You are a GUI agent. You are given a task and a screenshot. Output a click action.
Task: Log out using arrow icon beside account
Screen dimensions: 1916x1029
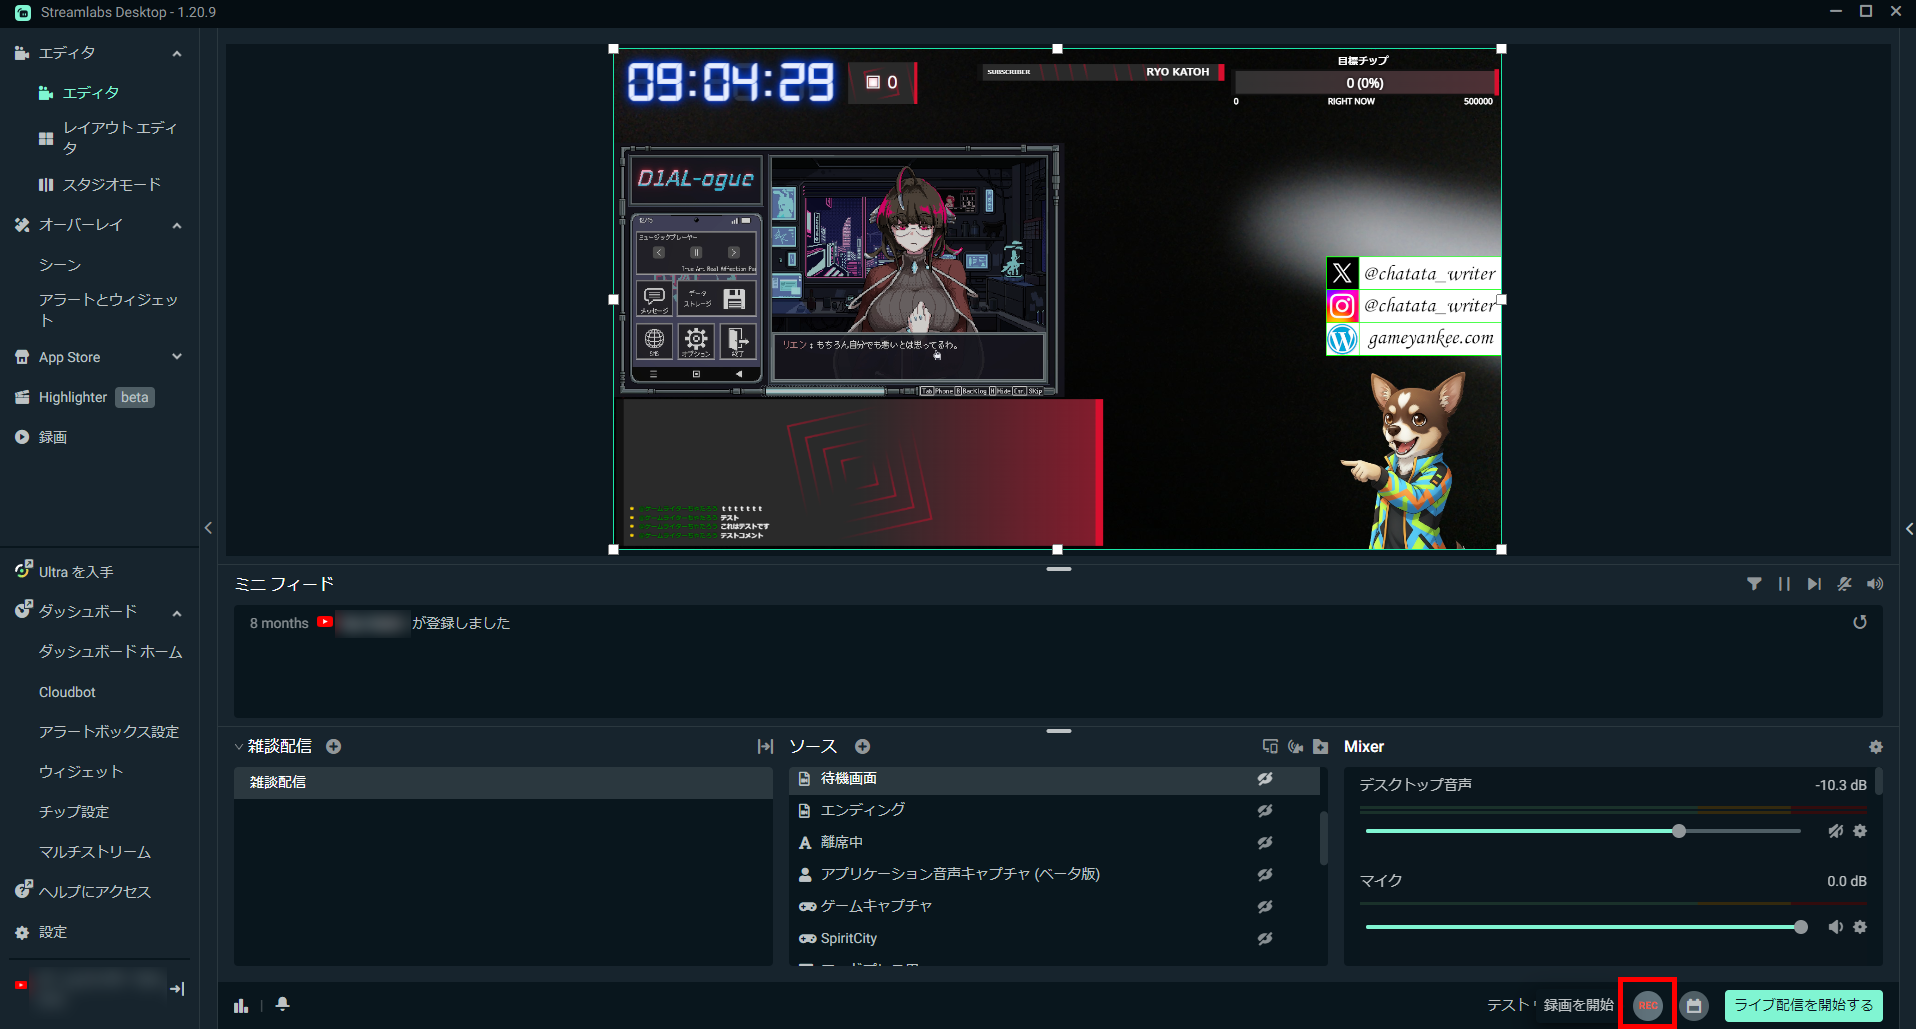point(177,989)
